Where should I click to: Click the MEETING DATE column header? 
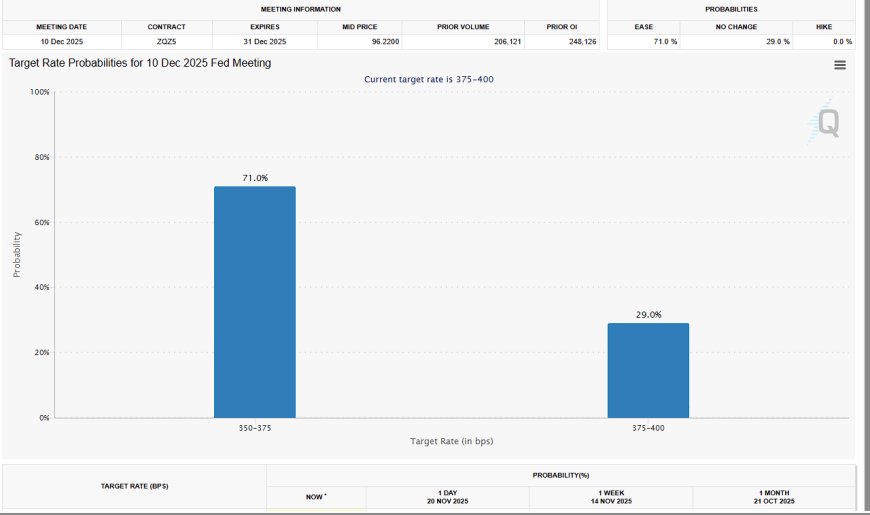[x=62, y=27]
